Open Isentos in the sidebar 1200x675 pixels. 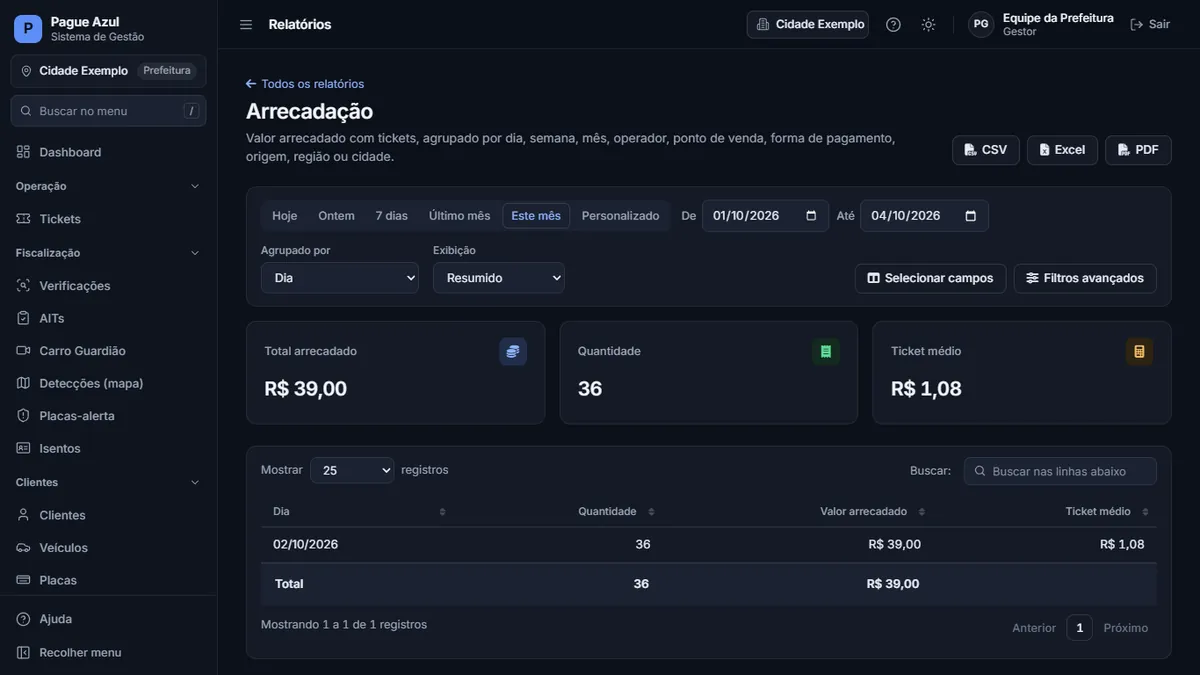coord(108,448)
